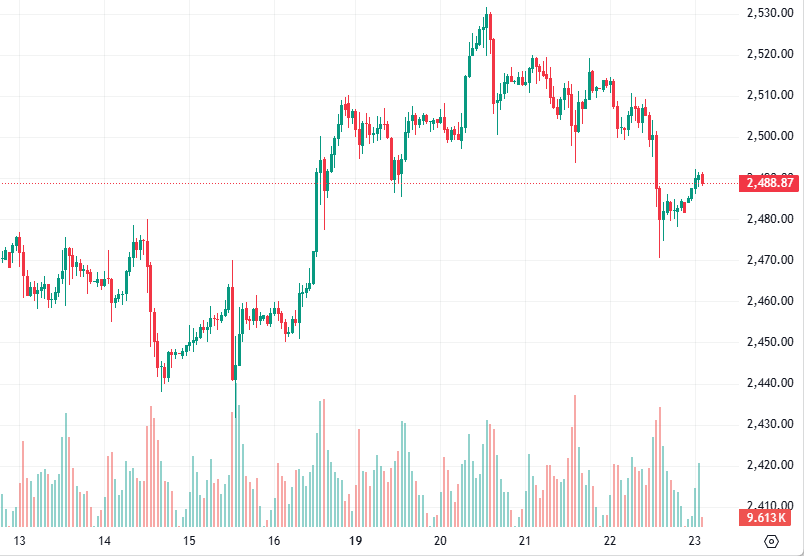Select bold date 19 on the time axis
Screen dimensions: 804x556
coord(355,541)
